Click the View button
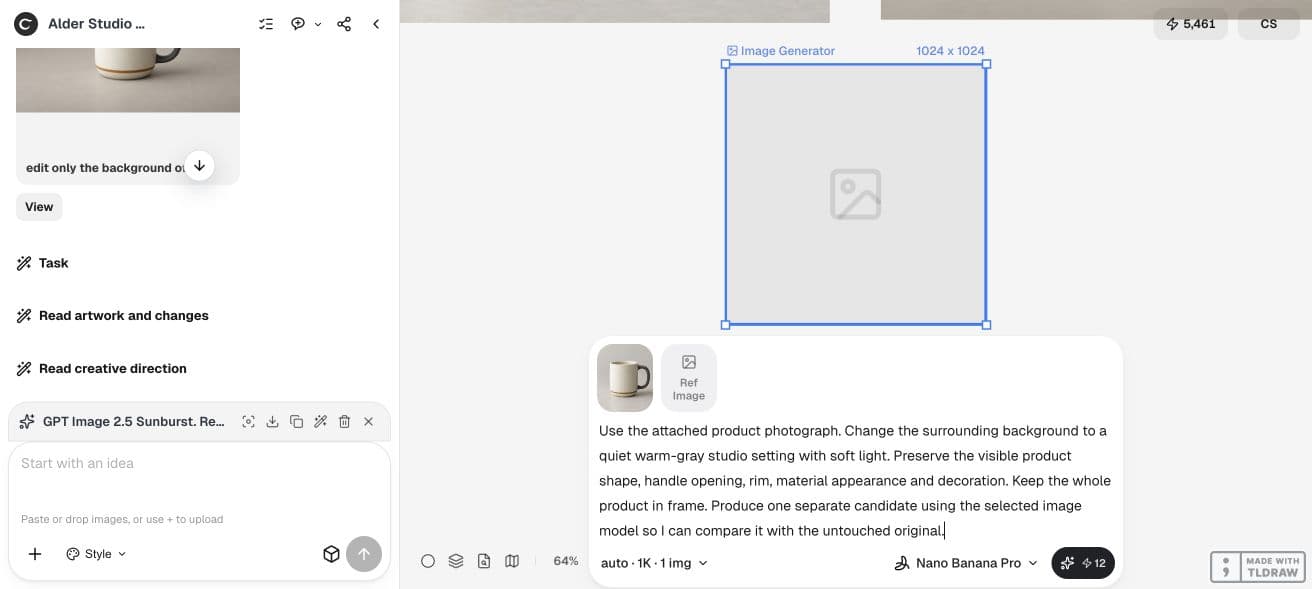The width and height of the screenshot is (1312, 589). tap(39, 207)
